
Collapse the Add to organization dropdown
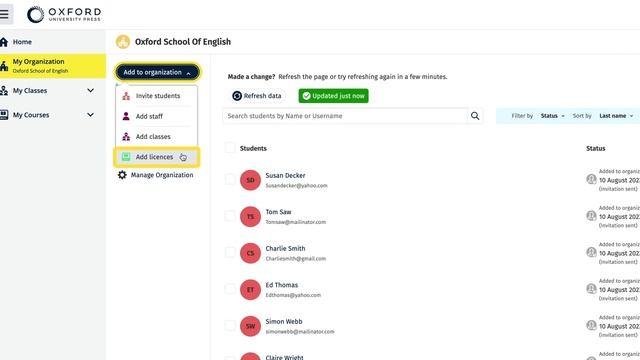coord(157,72)
